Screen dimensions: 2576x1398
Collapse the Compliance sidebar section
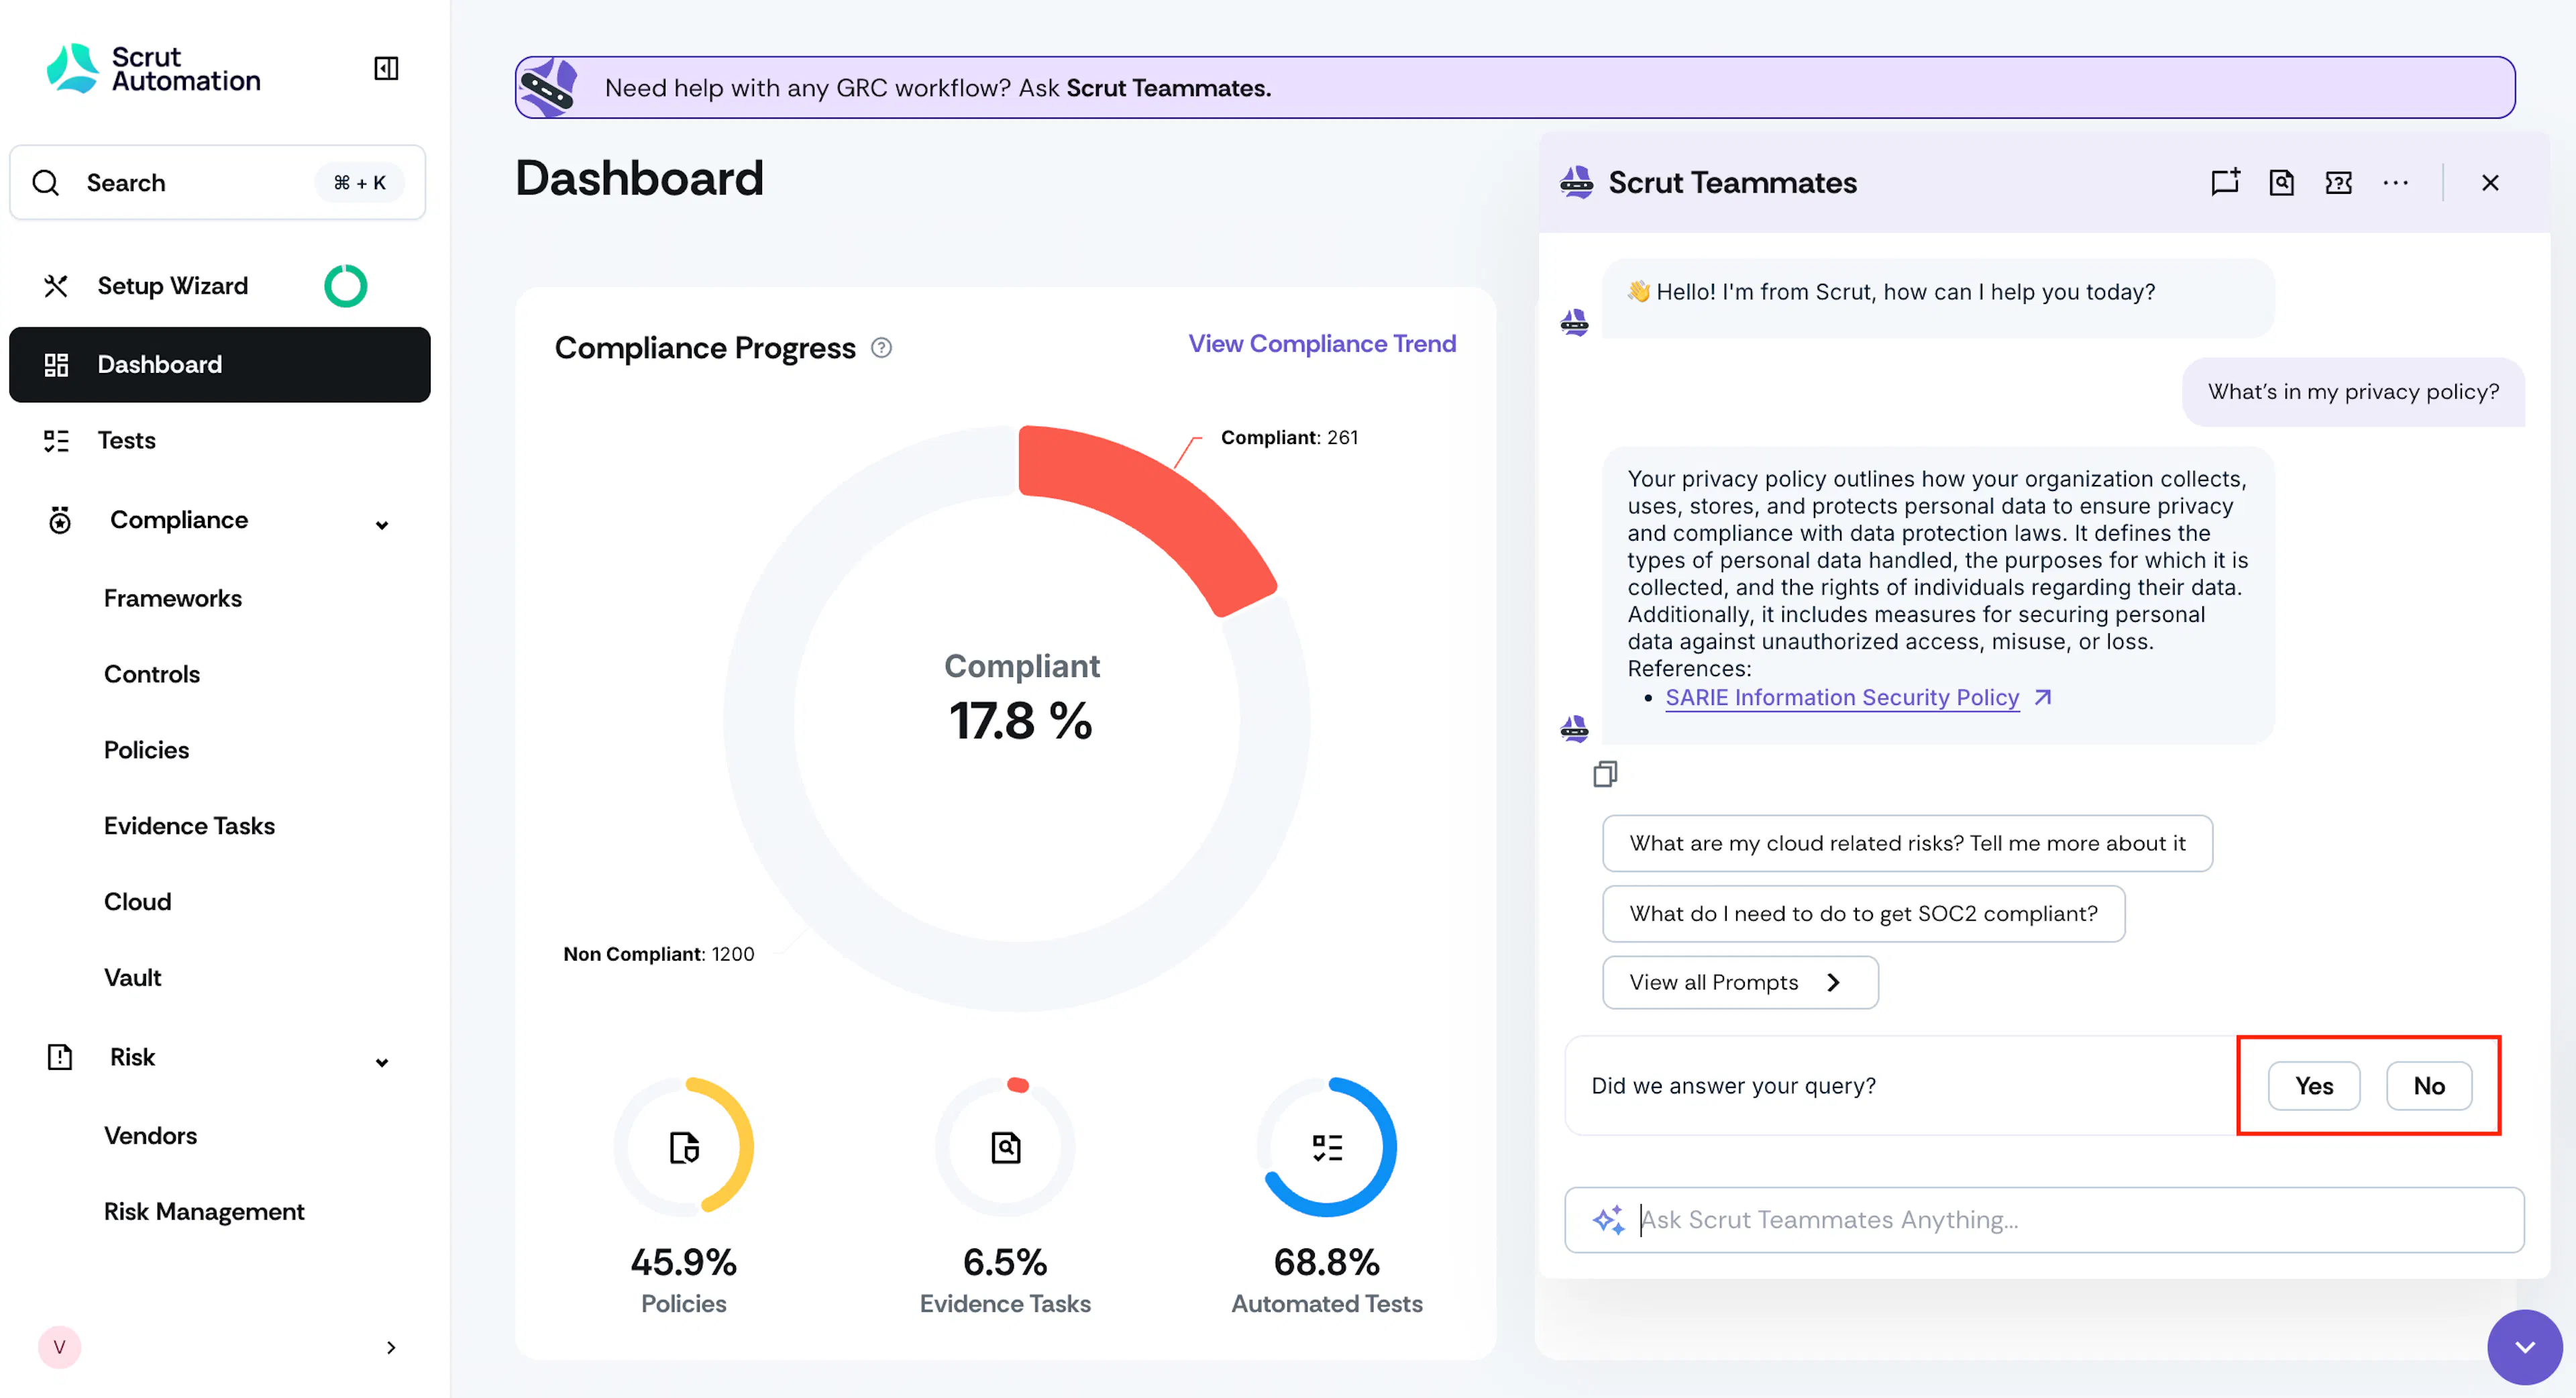[x=382, y=524]
